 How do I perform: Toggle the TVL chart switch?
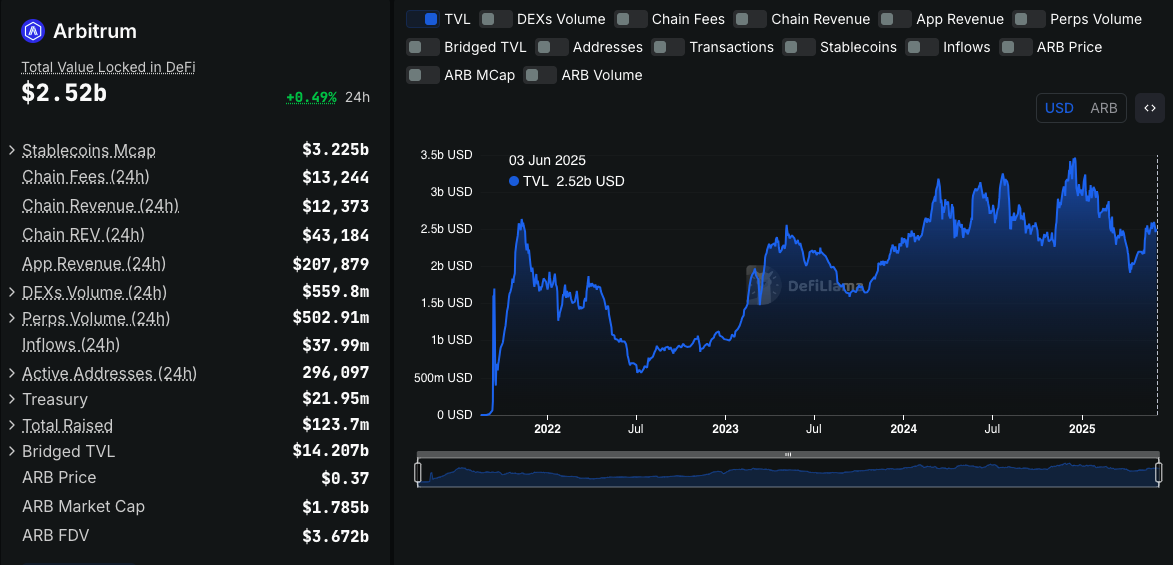(x=423, y=19)
